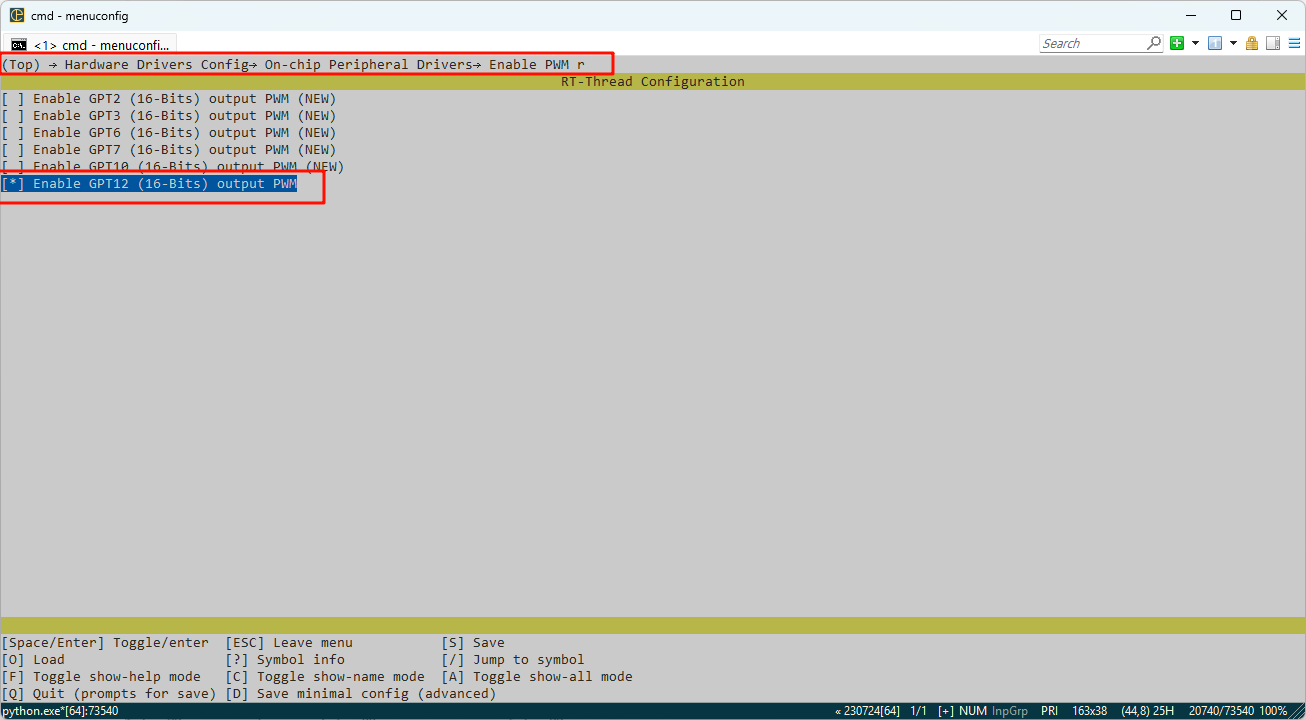
Task: Toggle Enable GPT7 (16-Bits) output PWM
Action: [168, 150]
